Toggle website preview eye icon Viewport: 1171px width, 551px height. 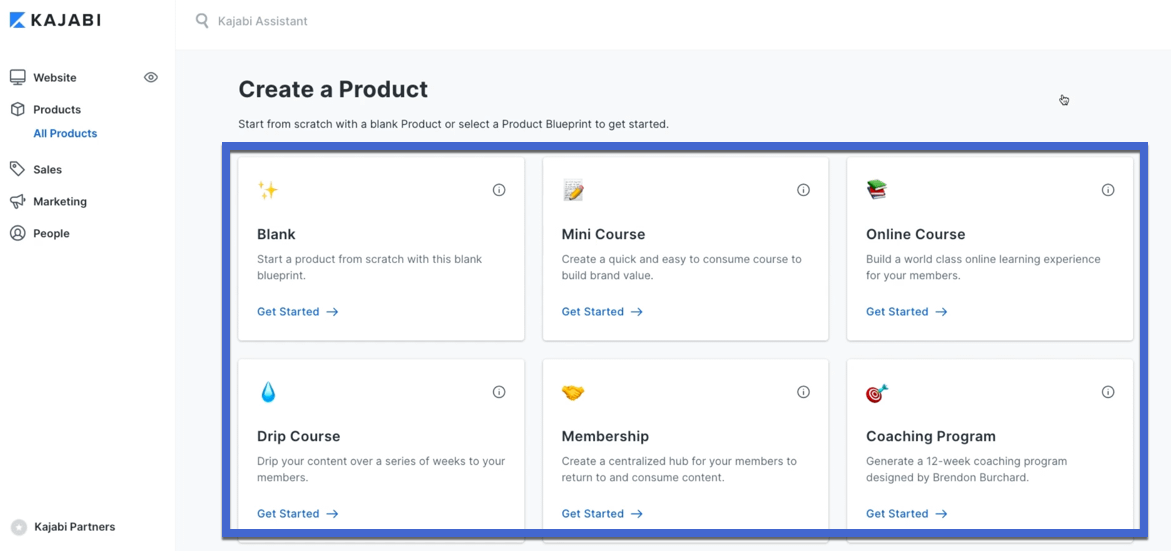(x=151, y=77)
